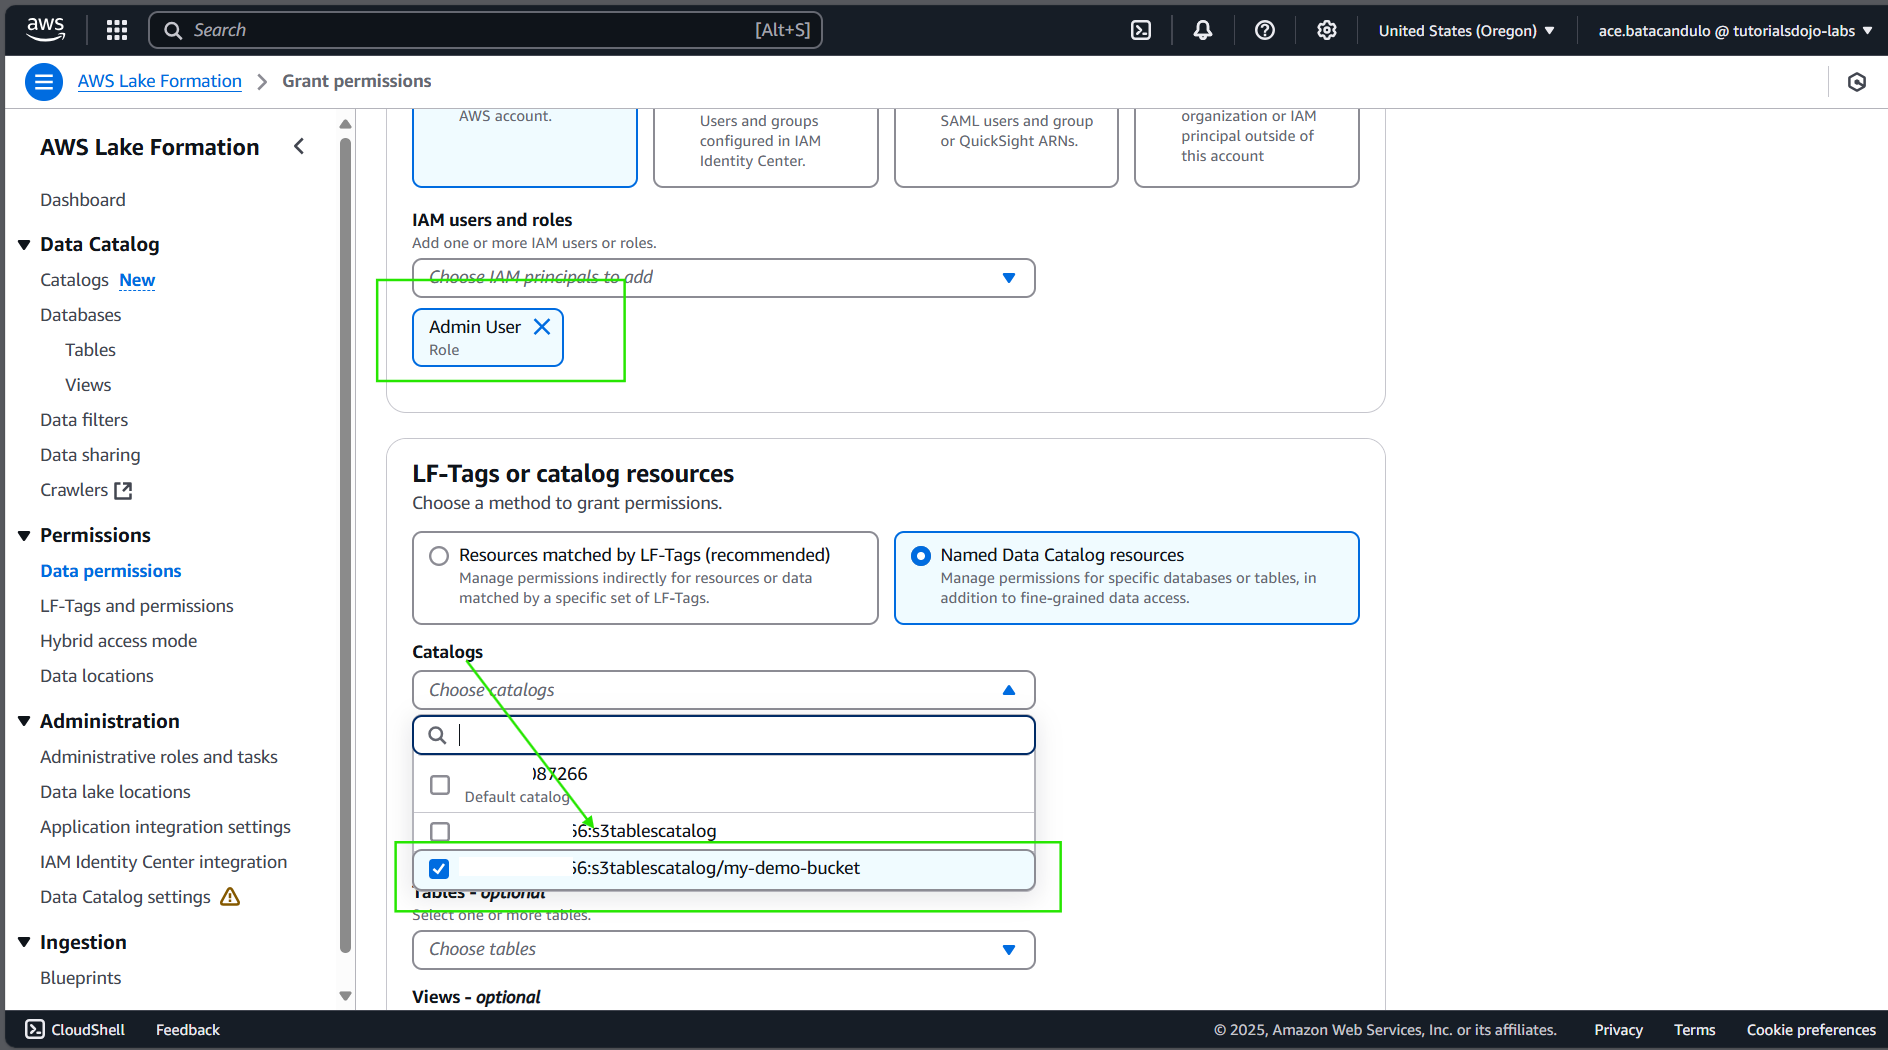Open Views in sidebar
This screenshot has width=1888, height=1050.
pos(88,385)
